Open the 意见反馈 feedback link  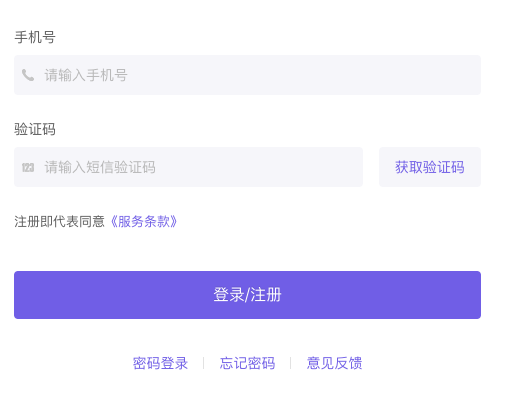tap(334, 363)
